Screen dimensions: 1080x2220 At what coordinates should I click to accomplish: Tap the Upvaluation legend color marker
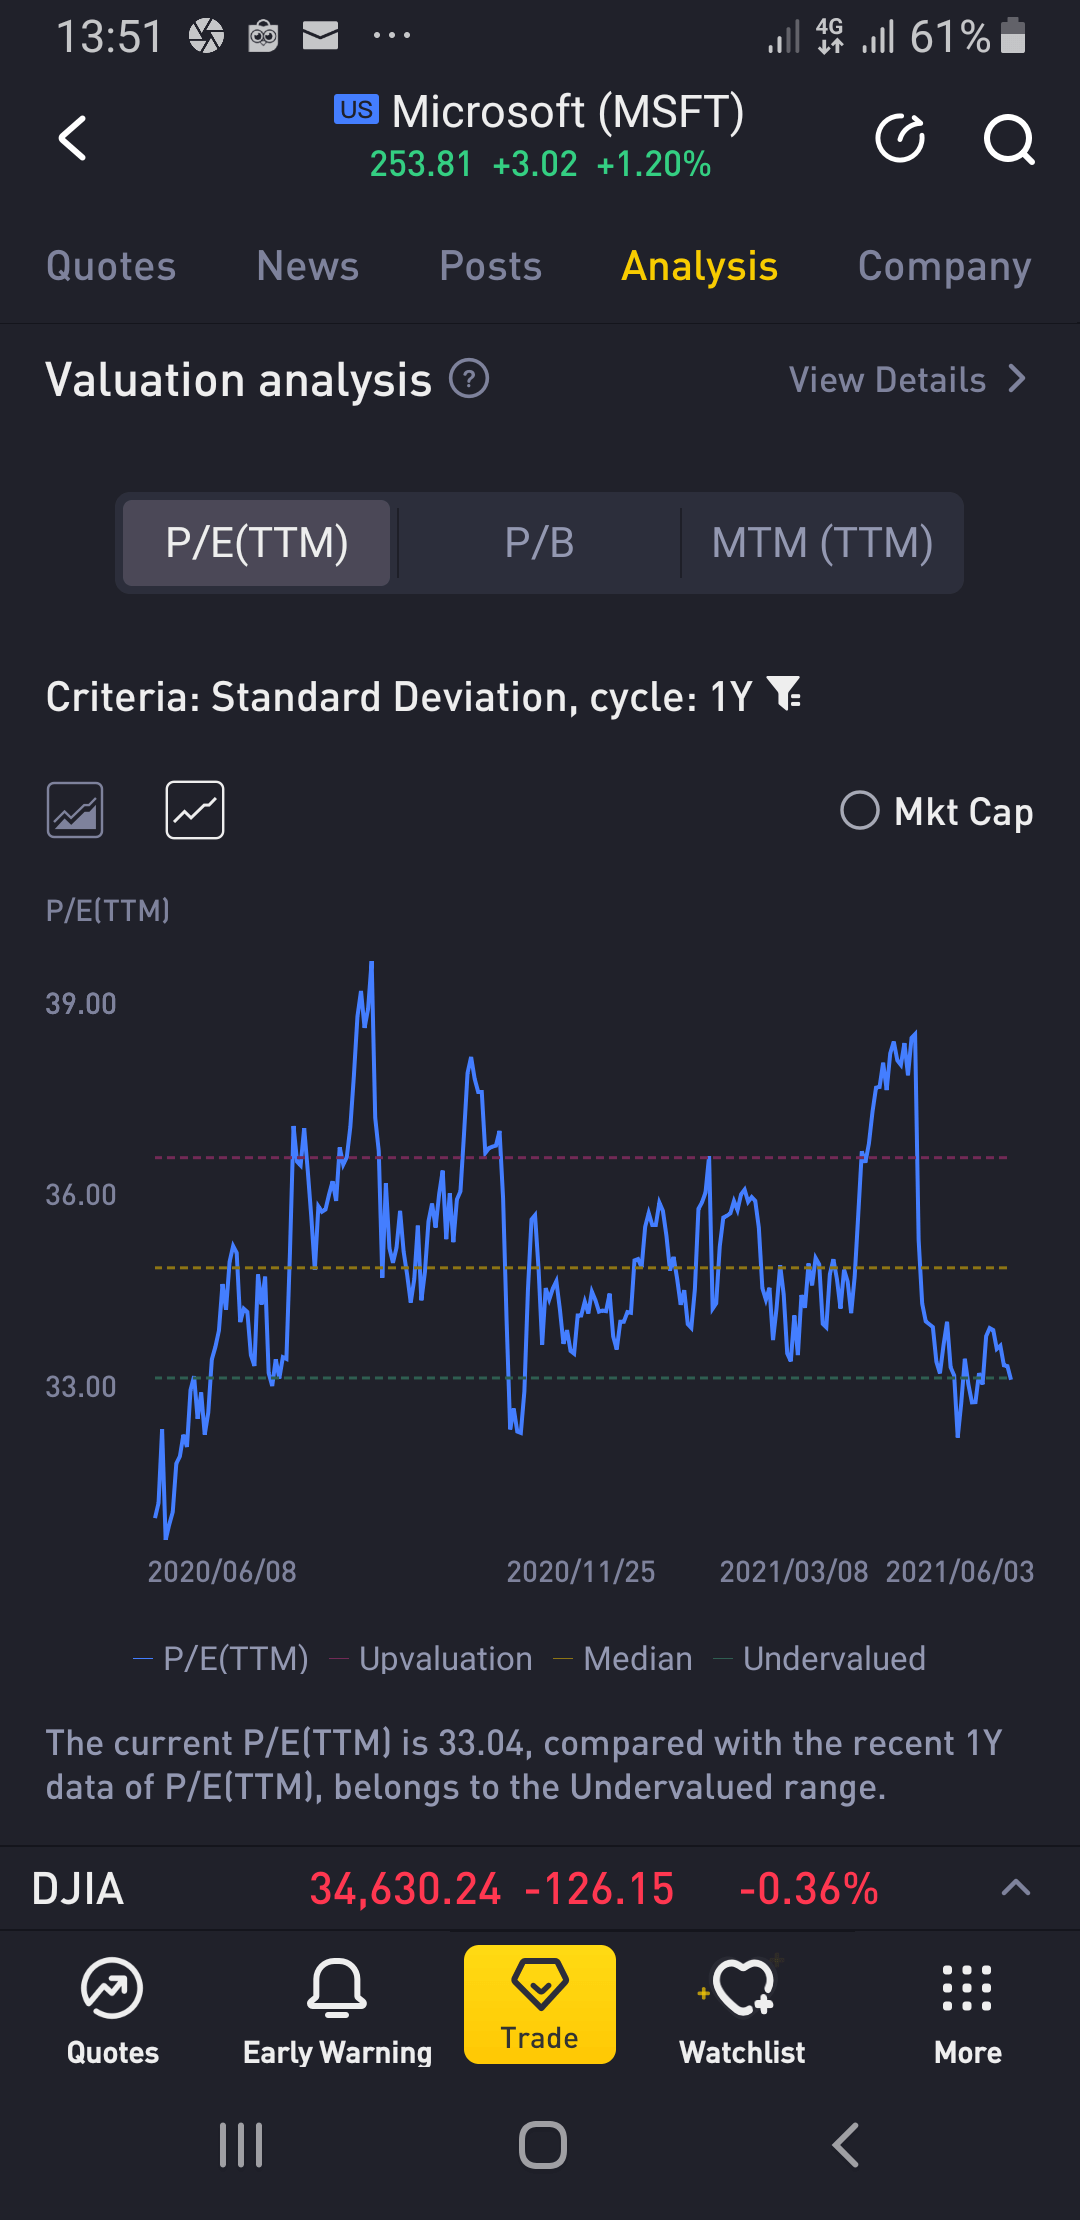[x=339, y=1659]
